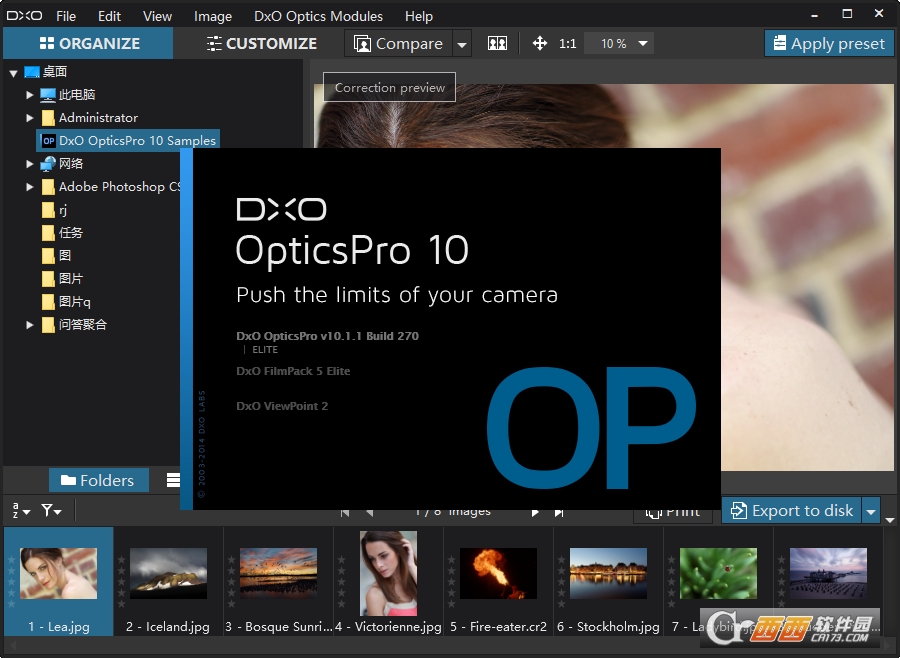Screen dimensions: 900x658
Task: Click the Correction preview label
Action: [390, 88]
